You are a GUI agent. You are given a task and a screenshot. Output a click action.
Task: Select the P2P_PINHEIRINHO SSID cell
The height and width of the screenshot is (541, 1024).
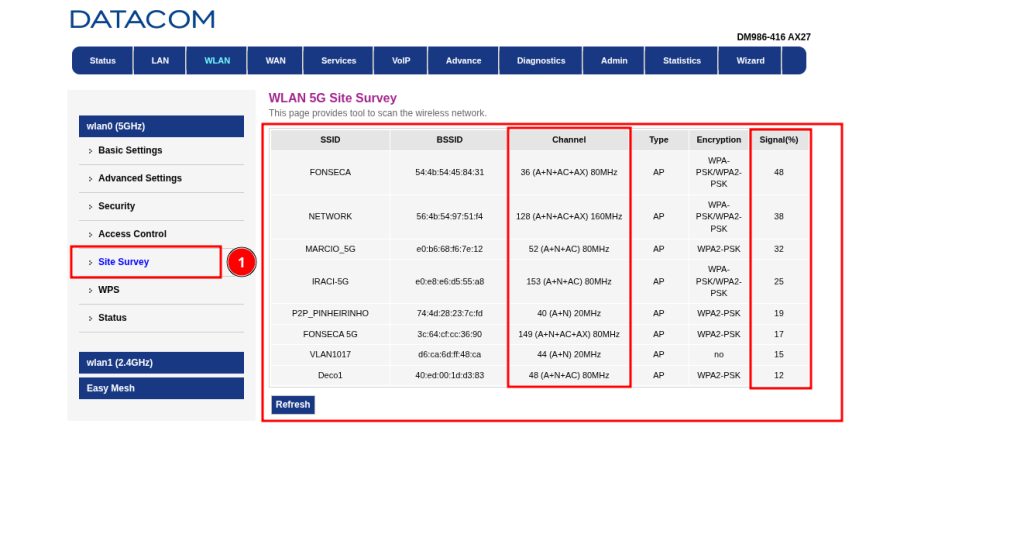[330, 314]
